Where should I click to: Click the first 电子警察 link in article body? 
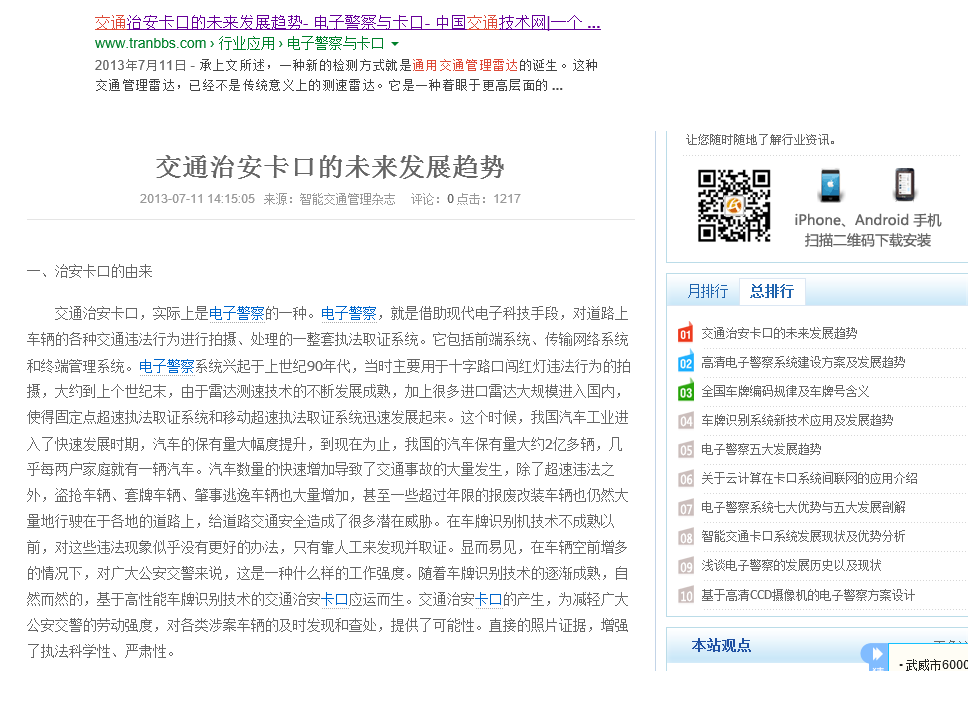coord(237,312)
